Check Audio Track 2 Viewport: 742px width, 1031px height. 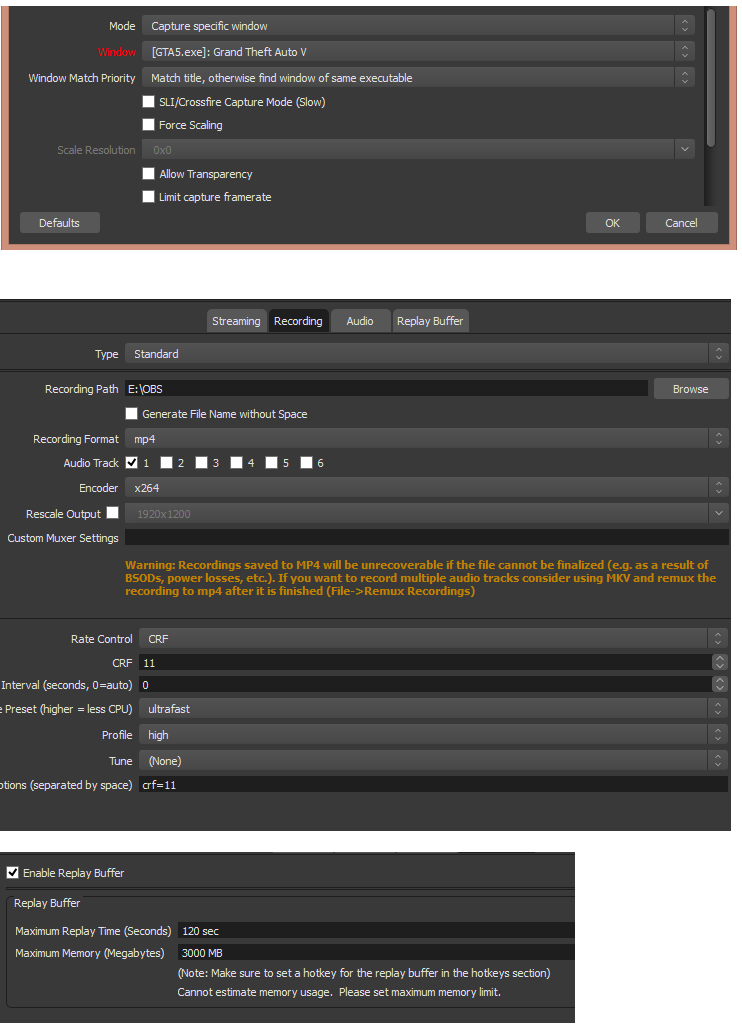tap(166, 463)
